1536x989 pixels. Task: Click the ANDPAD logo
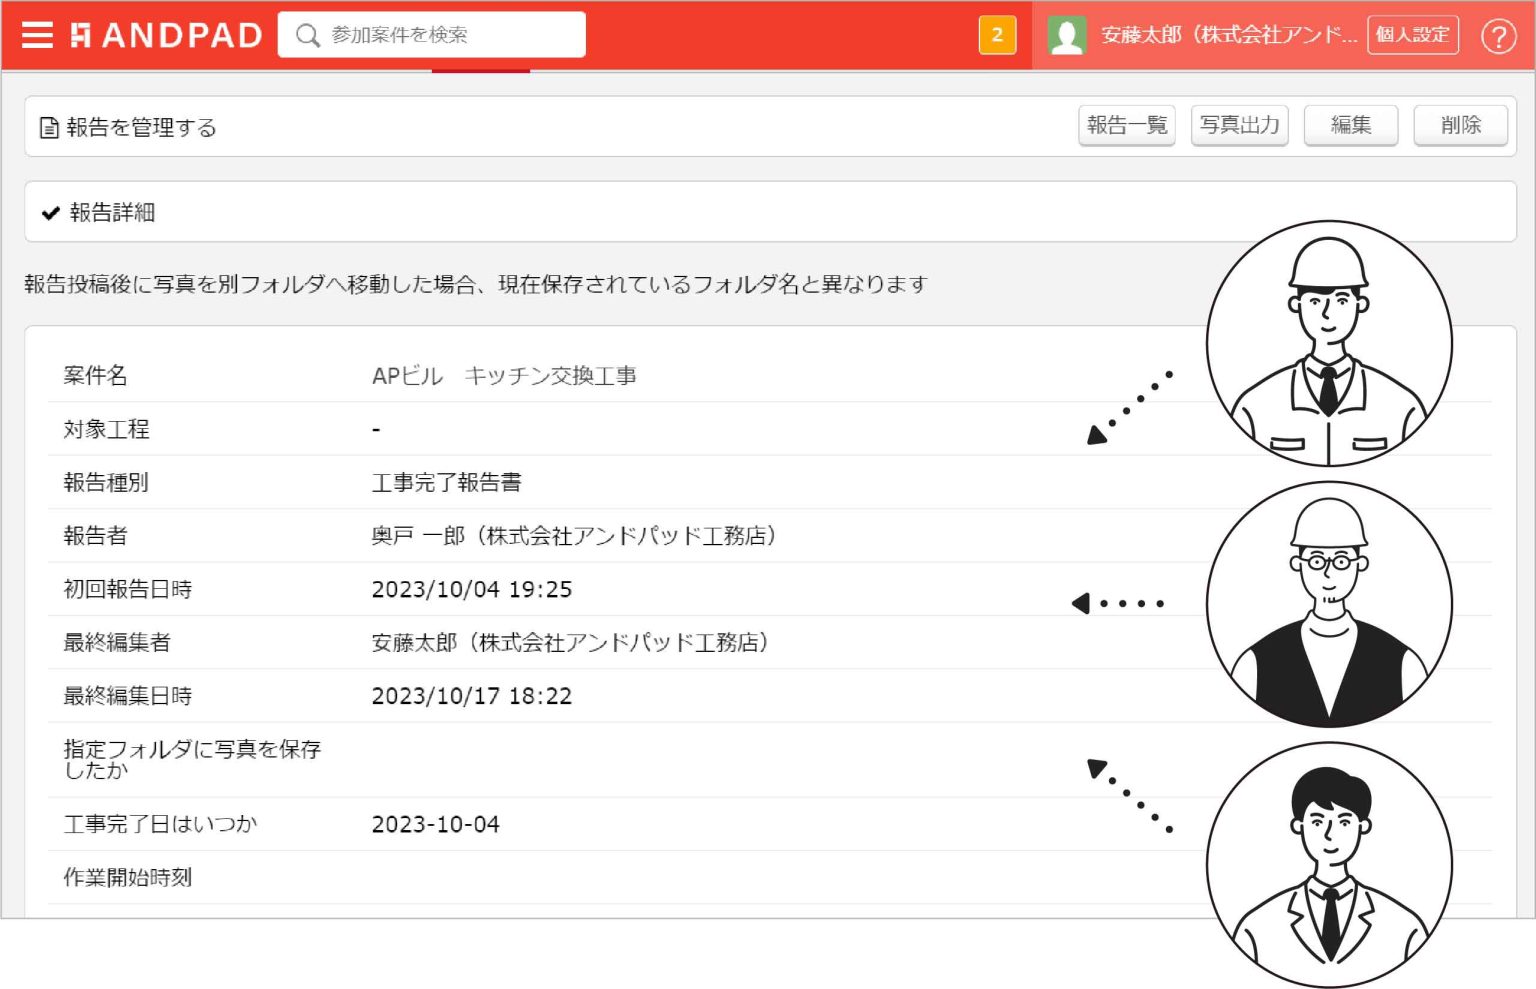[165, 34]
